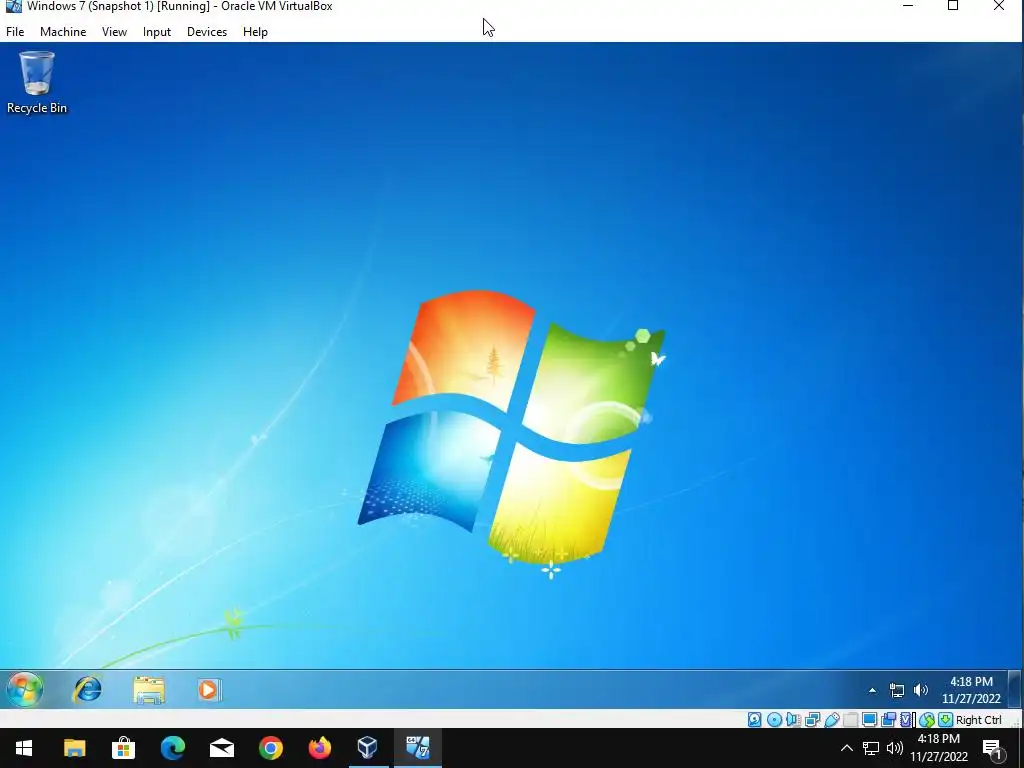Open the Windows 7 Start orb
Screen dimensions: 1024x768
pos(25,689)
